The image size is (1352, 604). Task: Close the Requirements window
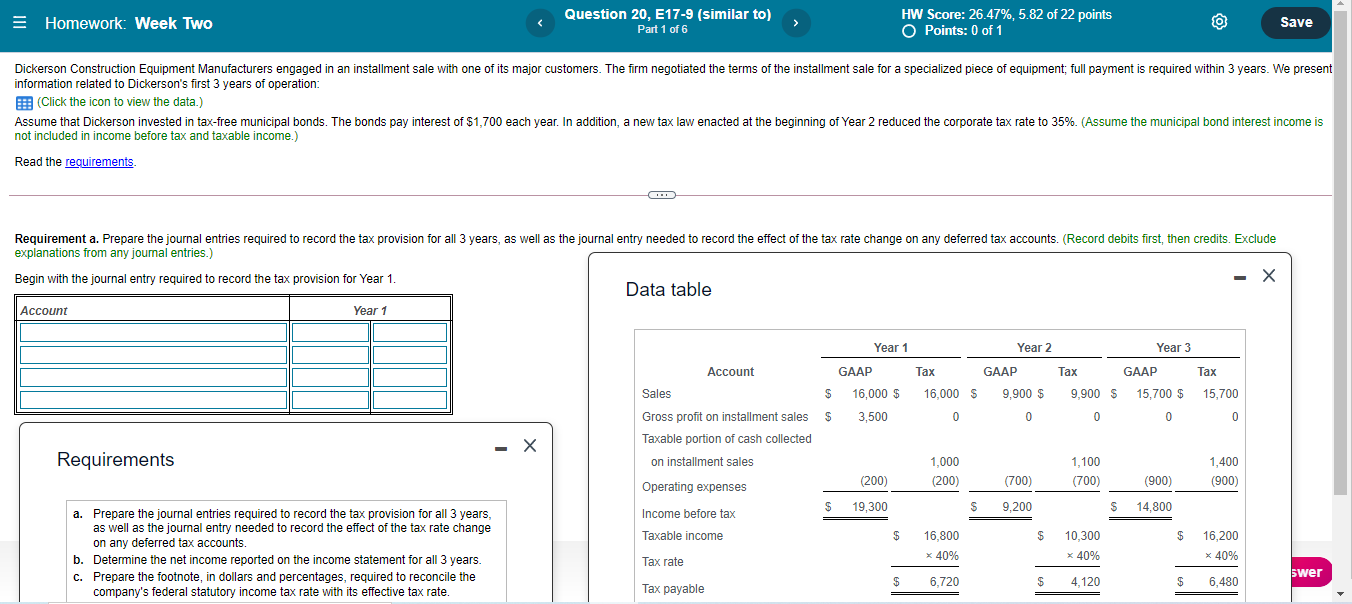(529, 446)
